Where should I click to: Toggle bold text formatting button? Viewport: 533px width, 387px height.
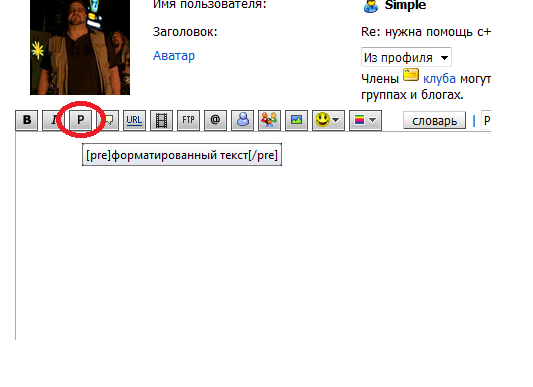27,120
